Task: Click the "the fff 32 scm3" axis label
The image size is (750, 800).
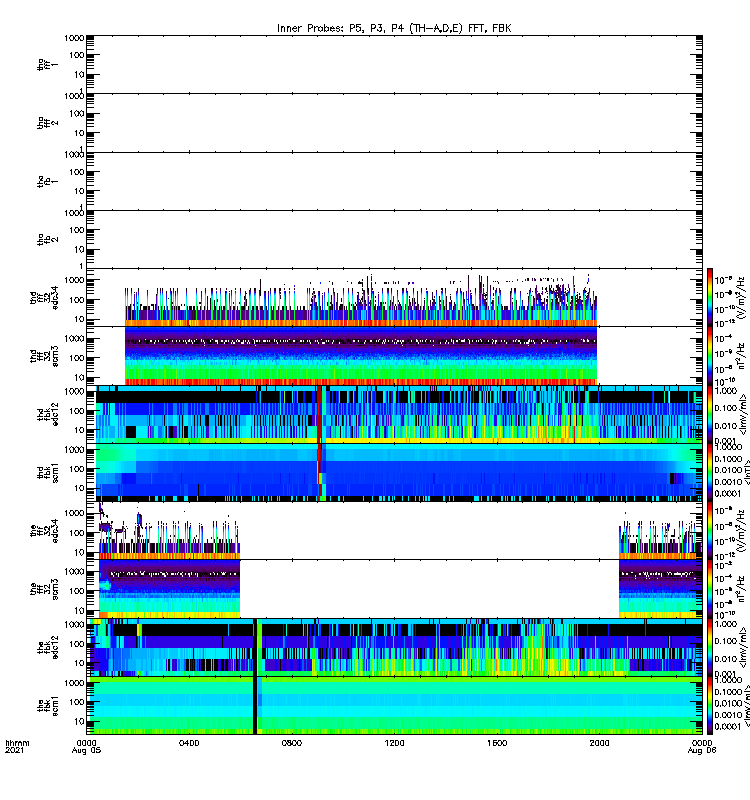Action: [44, 589]
